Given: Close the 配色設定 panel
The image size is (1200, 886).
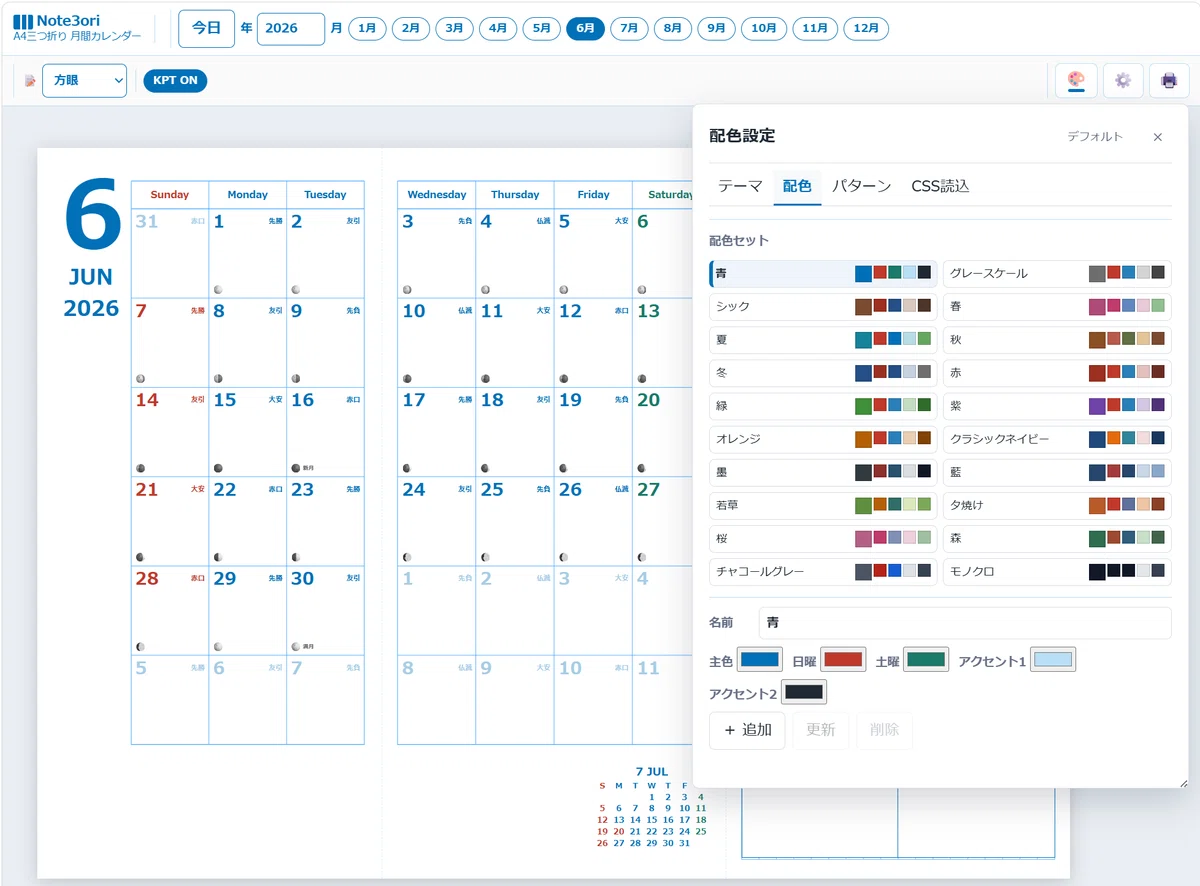Looking at the screenshot, I should (x=1158, y=137).
